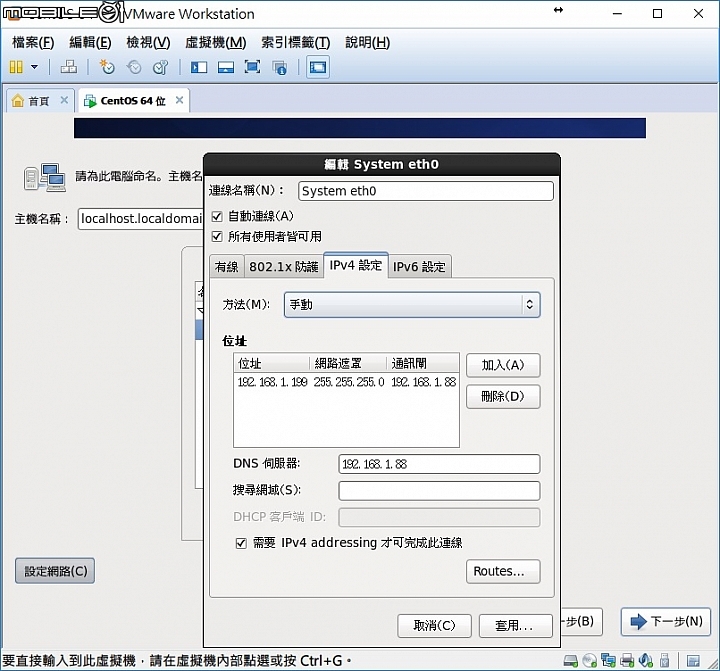
Task: Click the message log status bar icon
Action: tap(693, 661)
